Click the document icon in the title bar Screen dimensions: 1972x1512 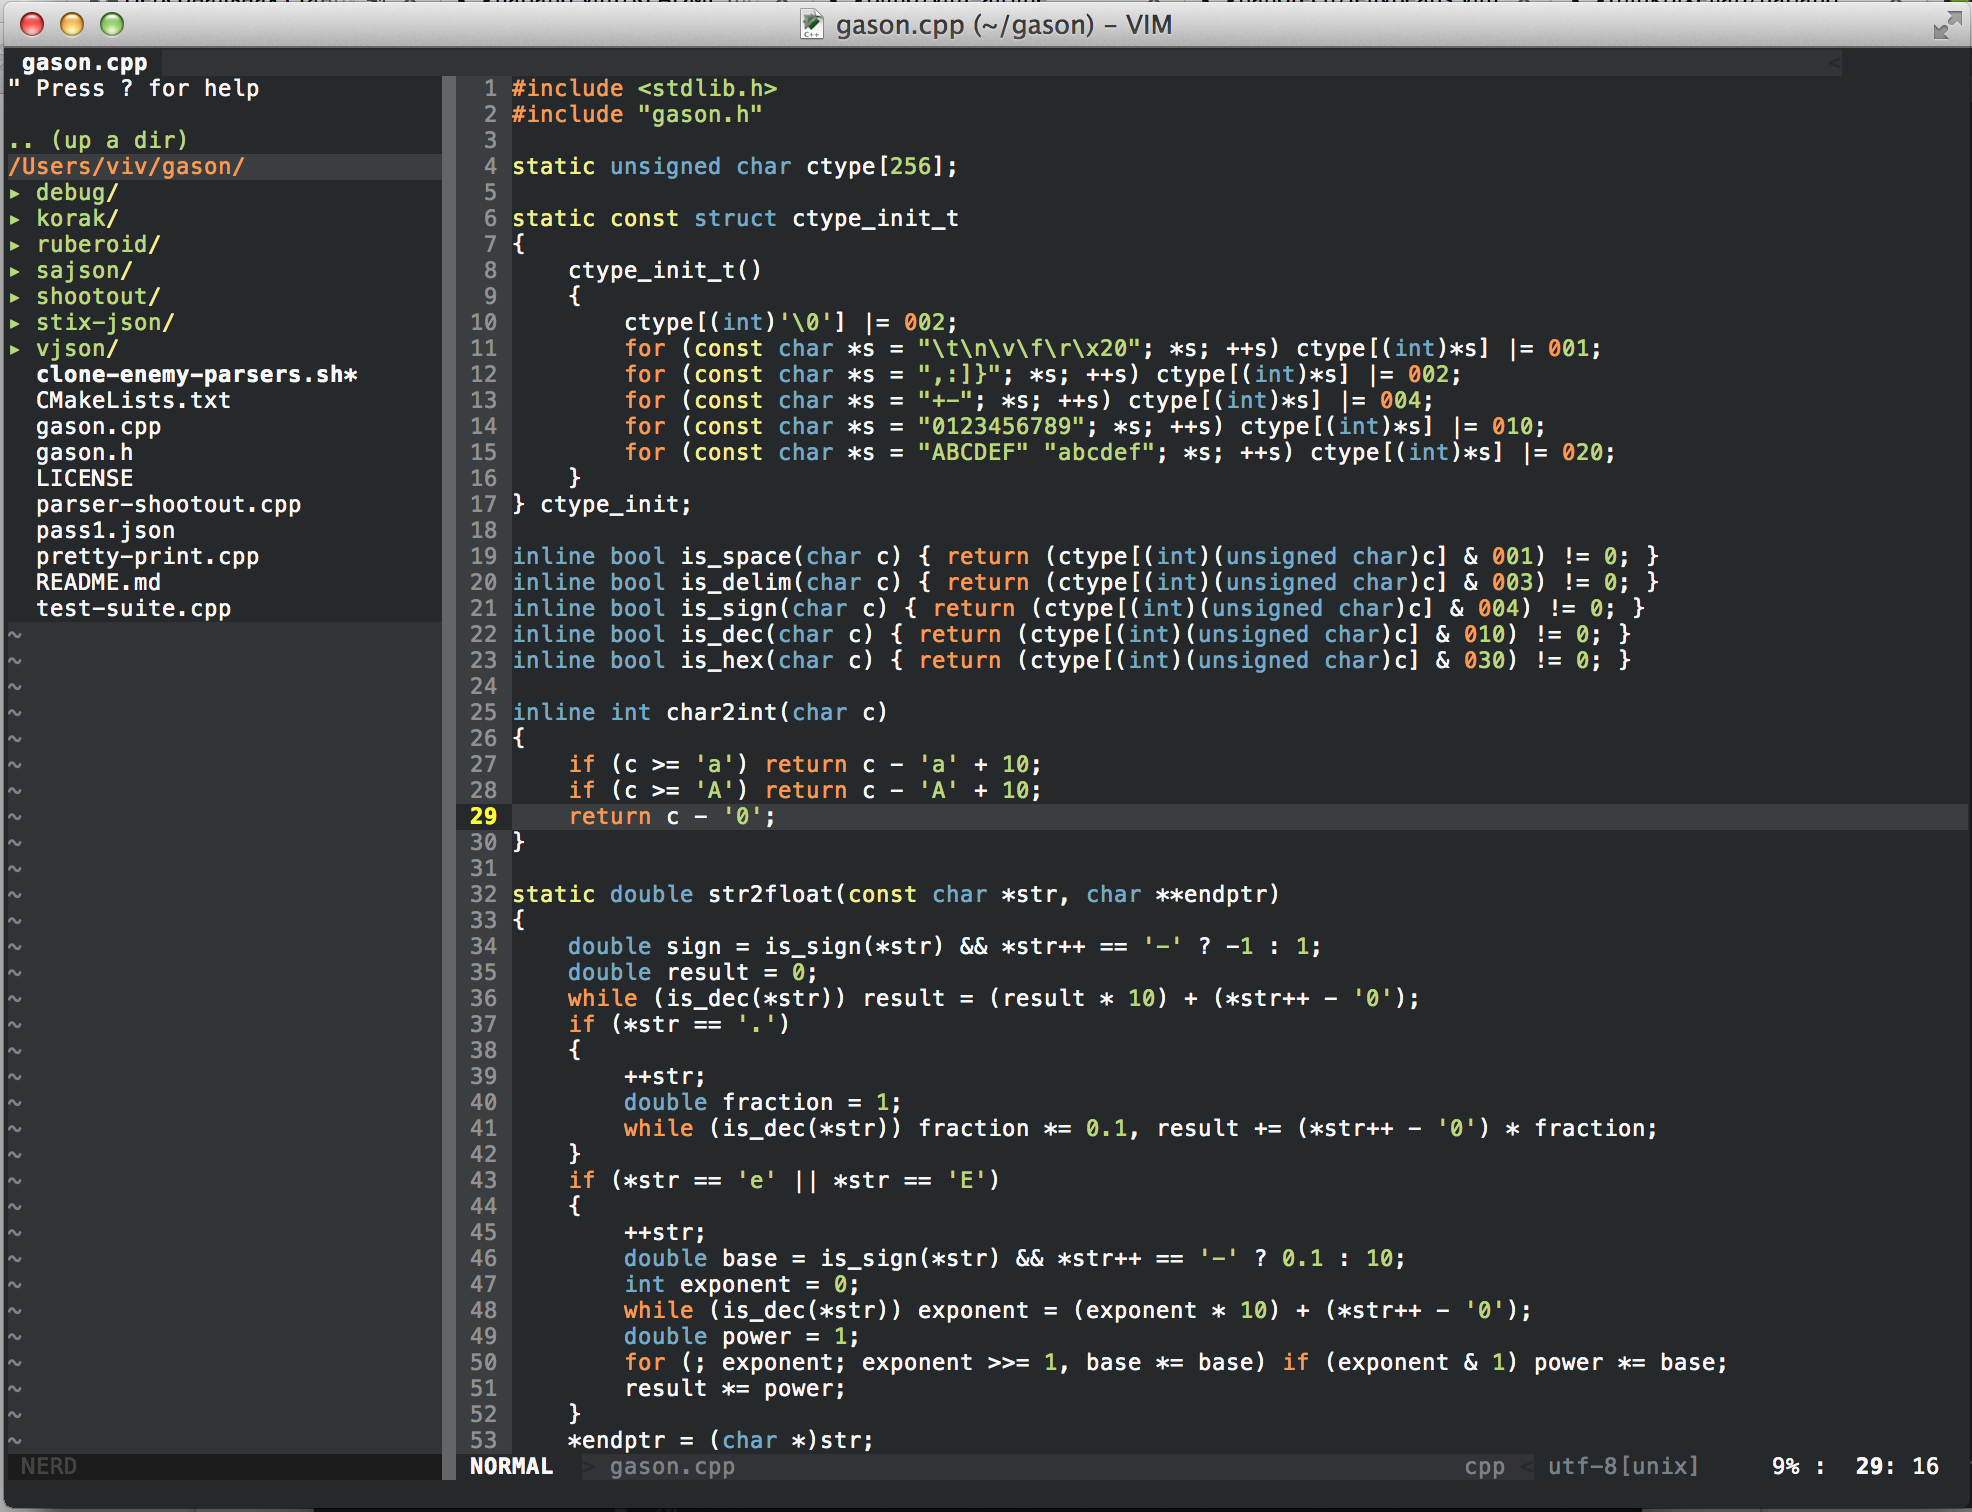pyautogui.click(x=812, y=24)
